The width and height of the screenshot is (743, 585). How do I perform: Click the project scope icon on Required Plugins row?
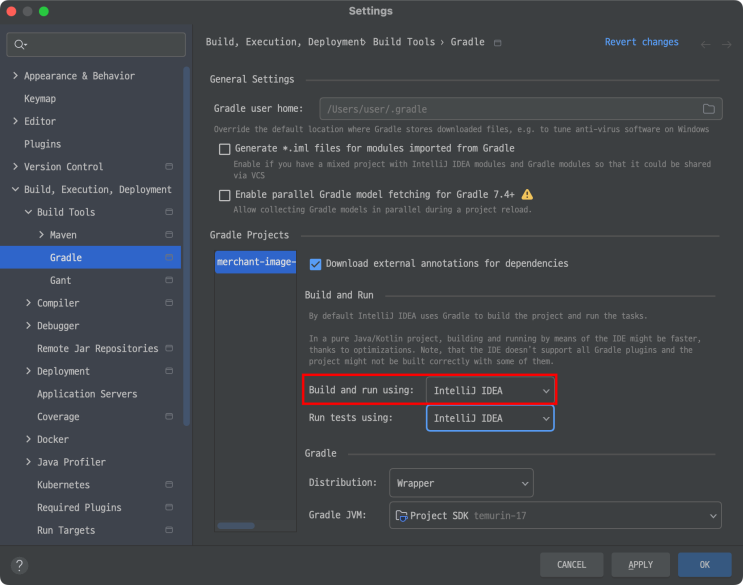(x=169, y=507)
